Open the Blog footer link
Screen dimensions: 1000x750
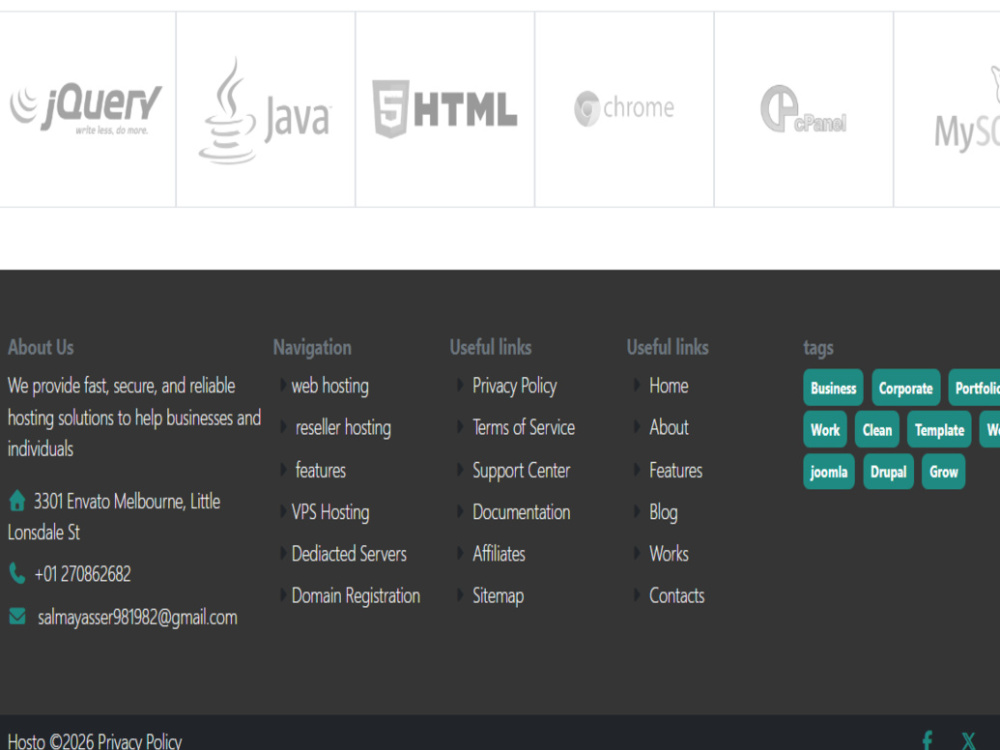click(x=663, y=512)
